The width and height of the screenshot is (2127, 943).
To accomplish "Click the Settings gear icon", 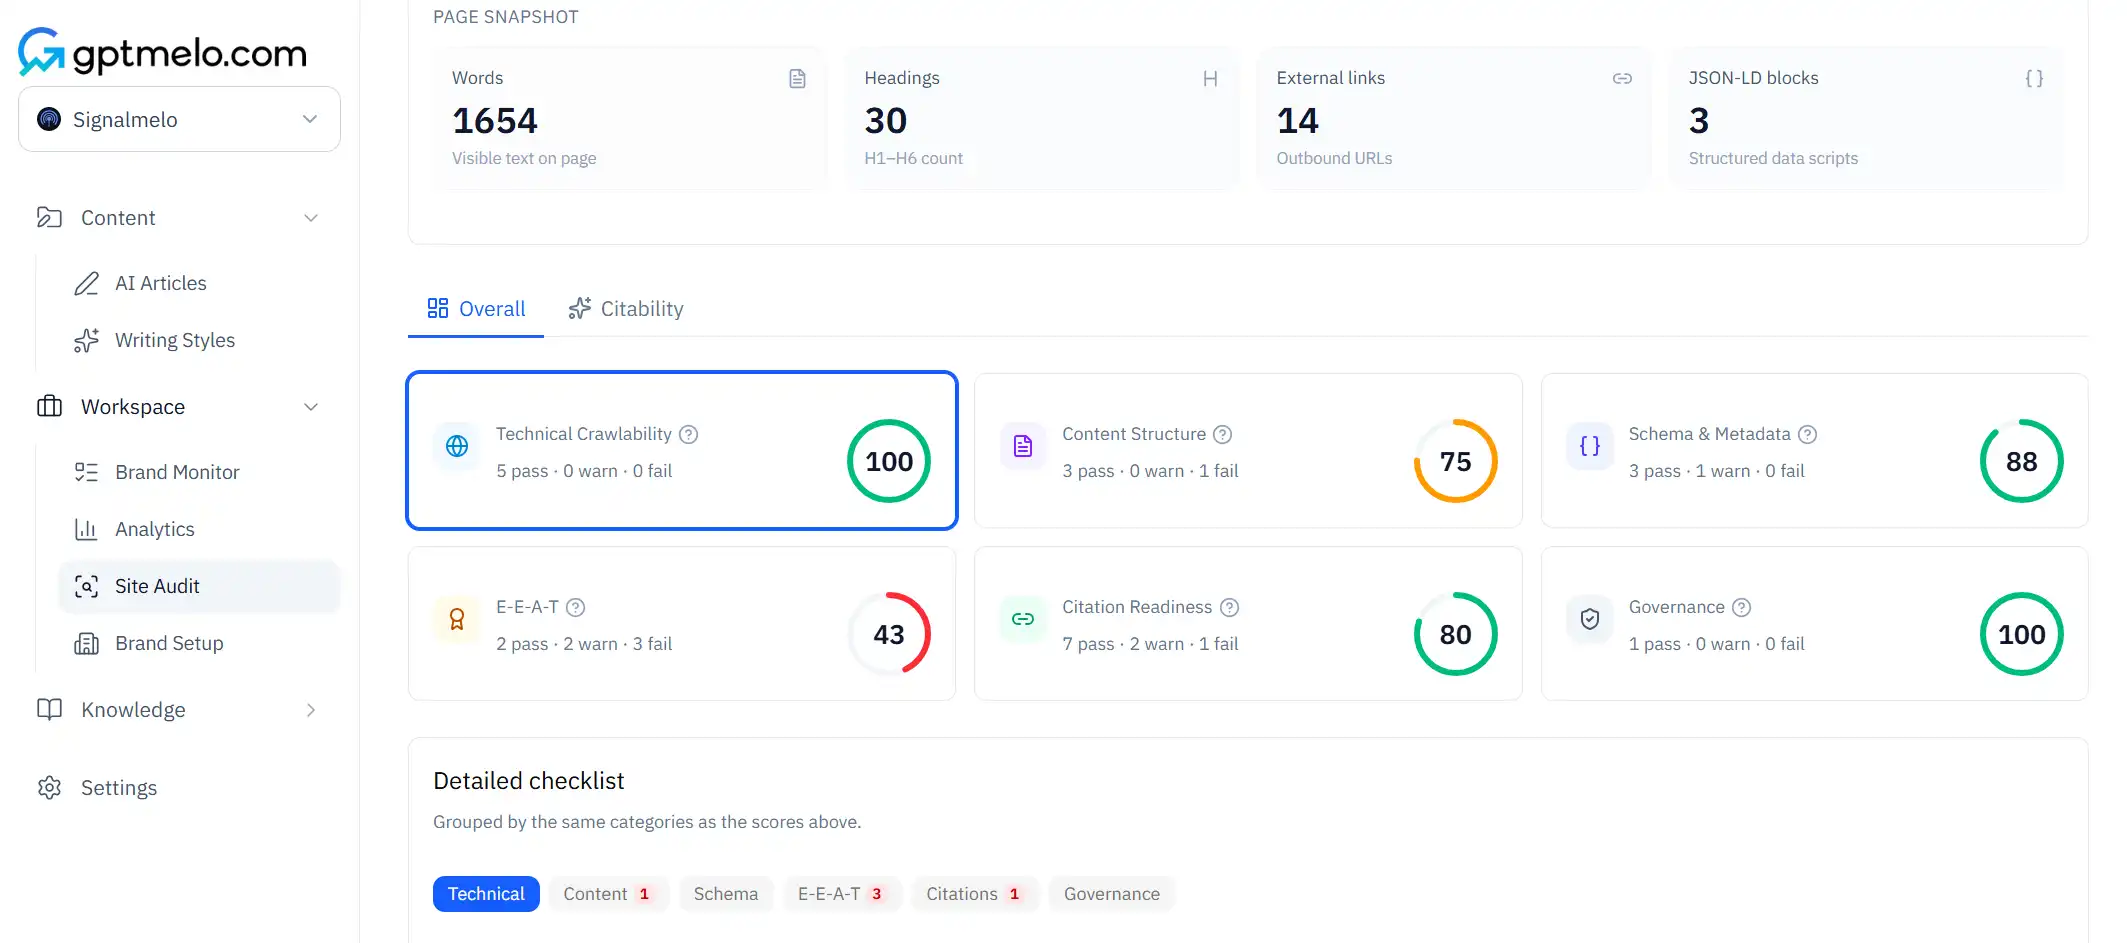I will (x=49, y=788).
